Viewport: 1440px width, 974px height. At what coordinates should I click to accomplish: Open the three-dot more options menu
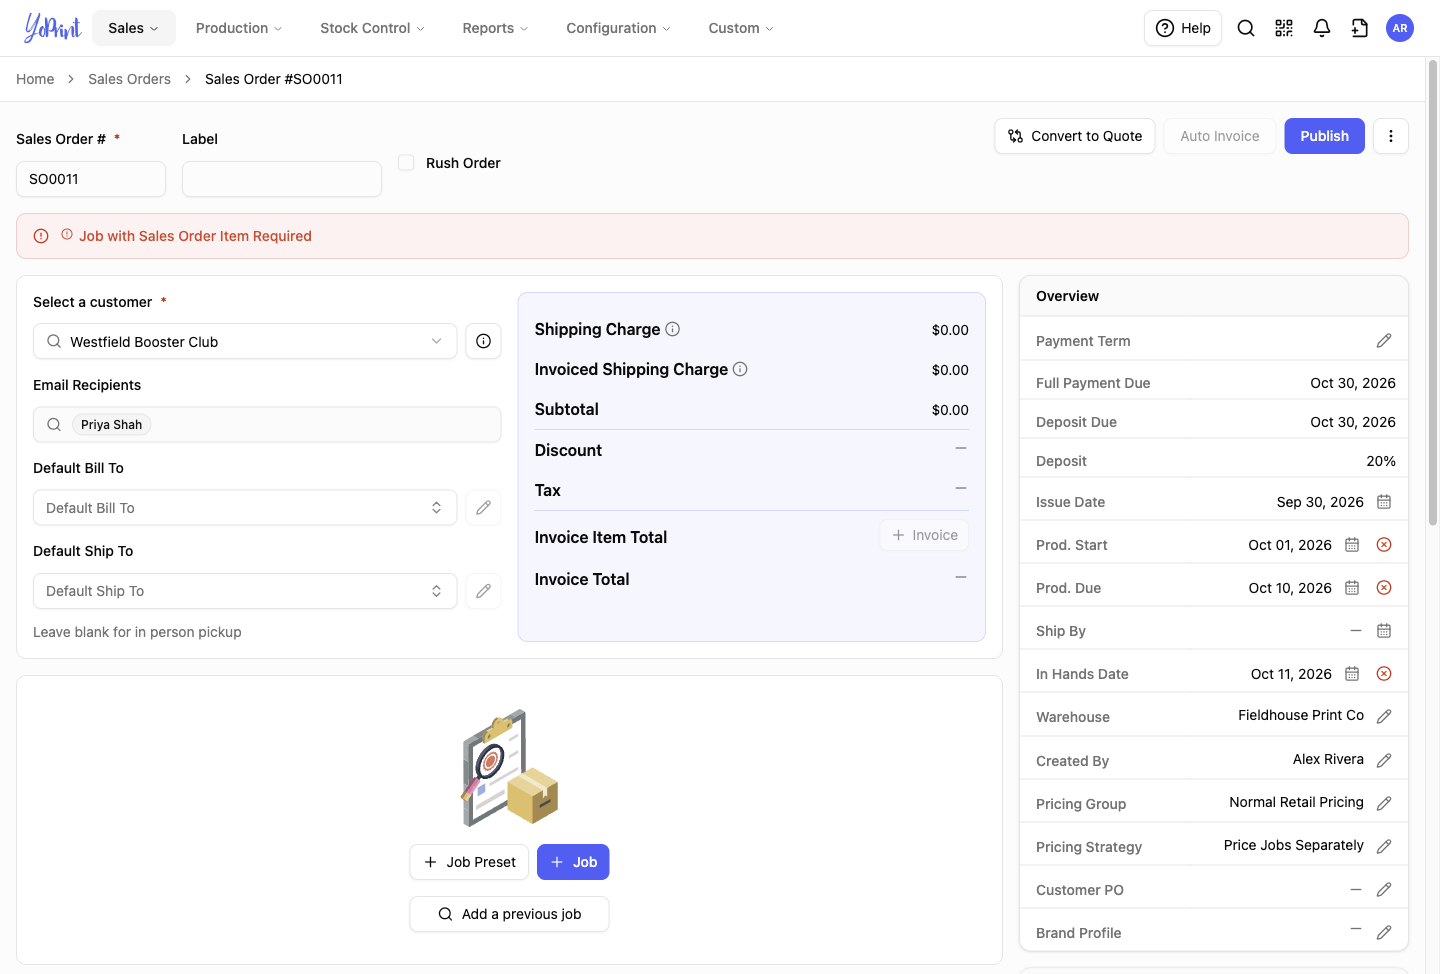pos(1391,136)
